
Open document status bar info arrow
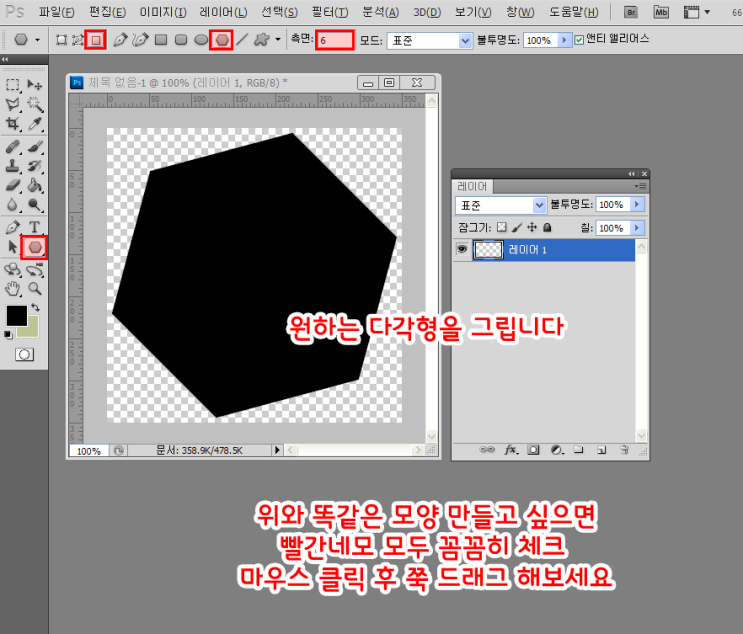277,450
